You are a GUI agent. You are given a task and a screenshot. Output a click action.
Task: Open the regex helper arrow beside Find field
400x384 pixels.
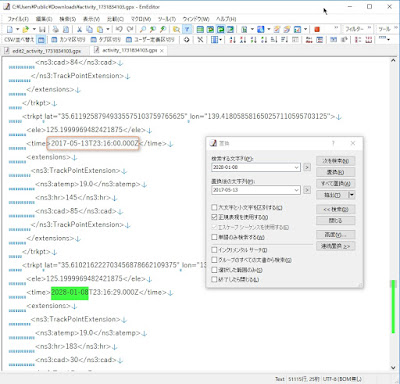pyautogui.click(x=307, y=167)
